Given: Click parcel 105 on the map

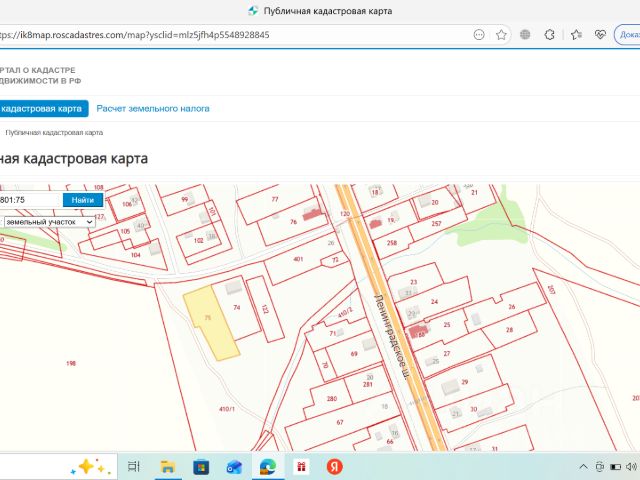Looking at the screenshot, I should pos(125,231).
